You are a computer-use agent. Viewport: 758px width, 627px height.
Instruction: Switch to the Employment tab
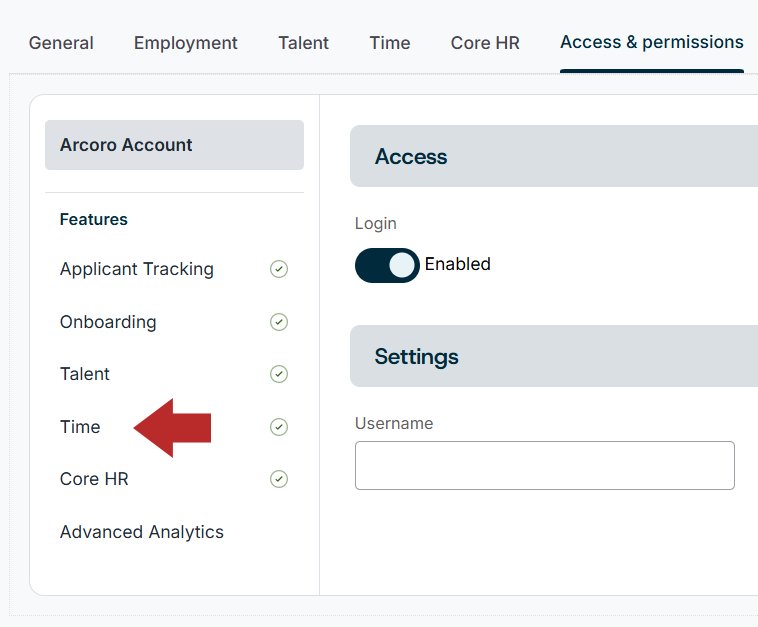[186, 43]
